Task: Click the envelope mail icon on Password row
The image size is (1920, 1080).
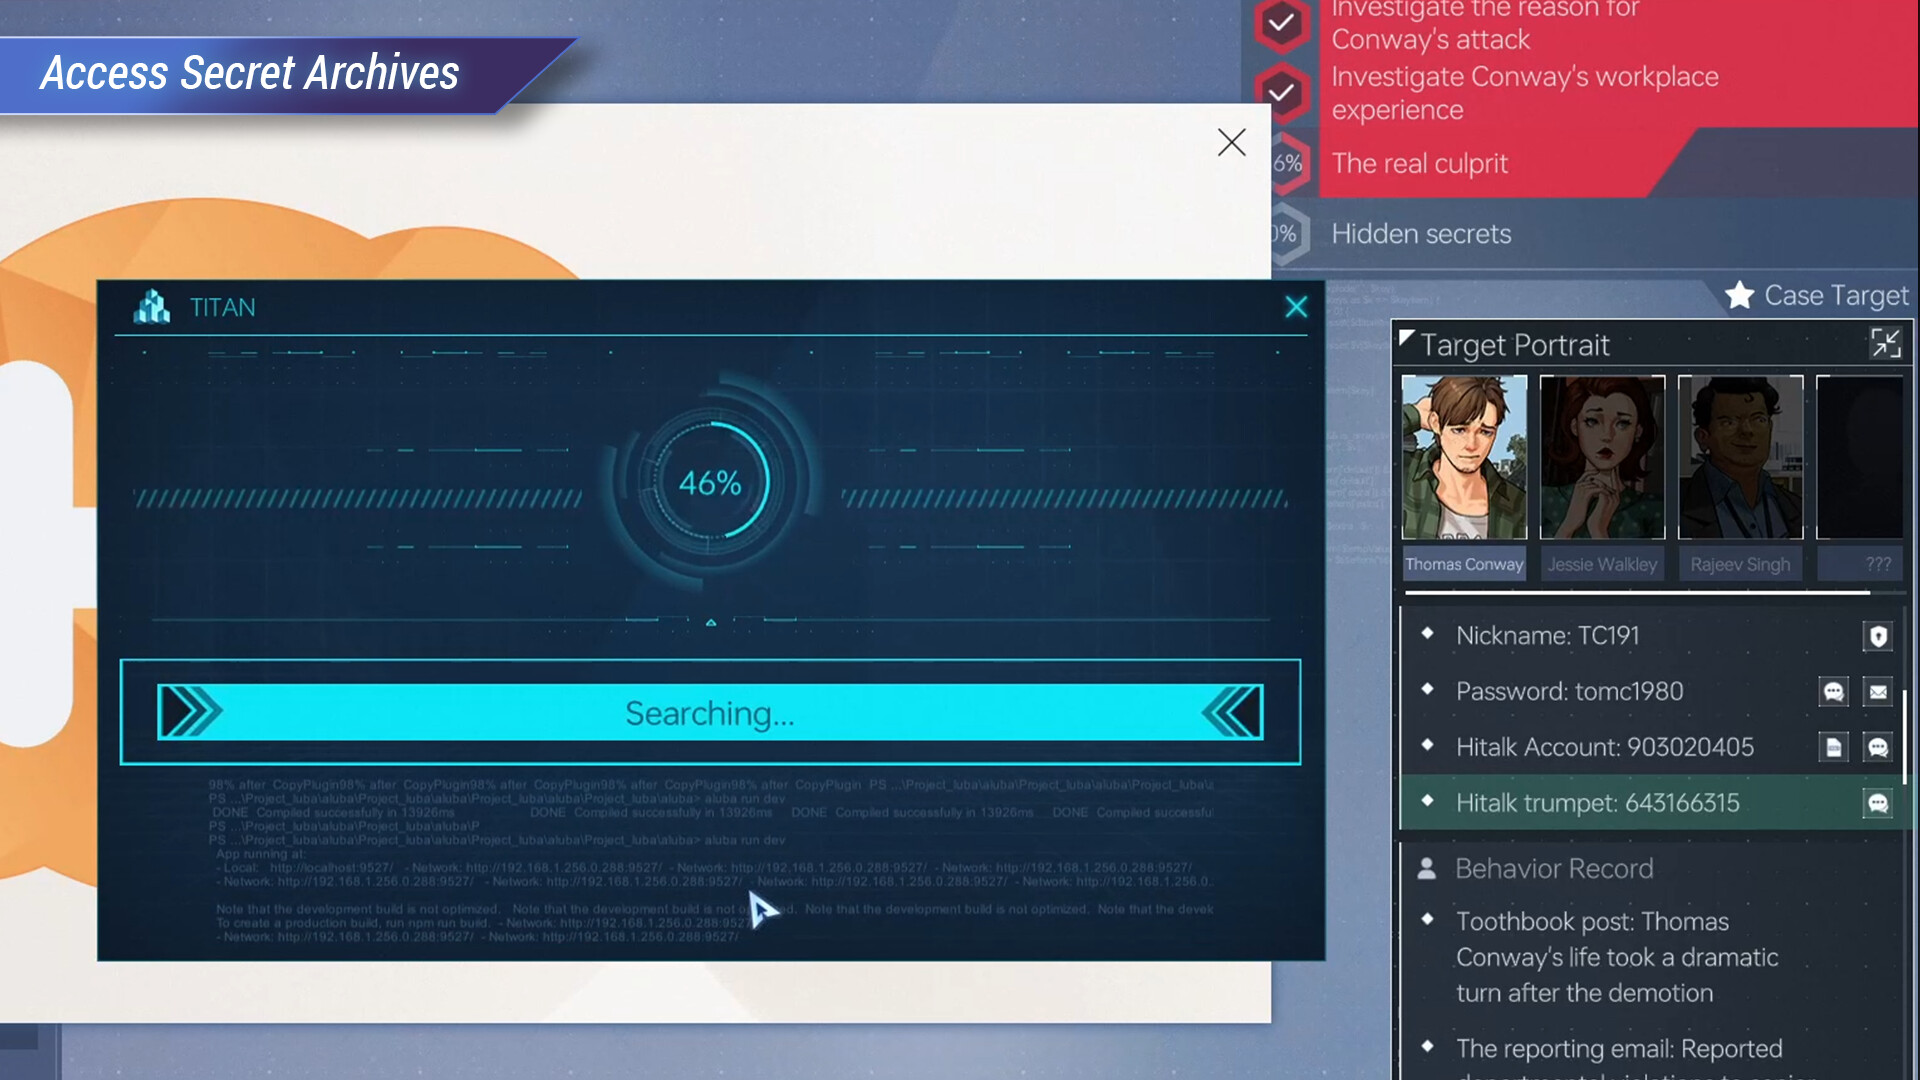Action: 1878,692
